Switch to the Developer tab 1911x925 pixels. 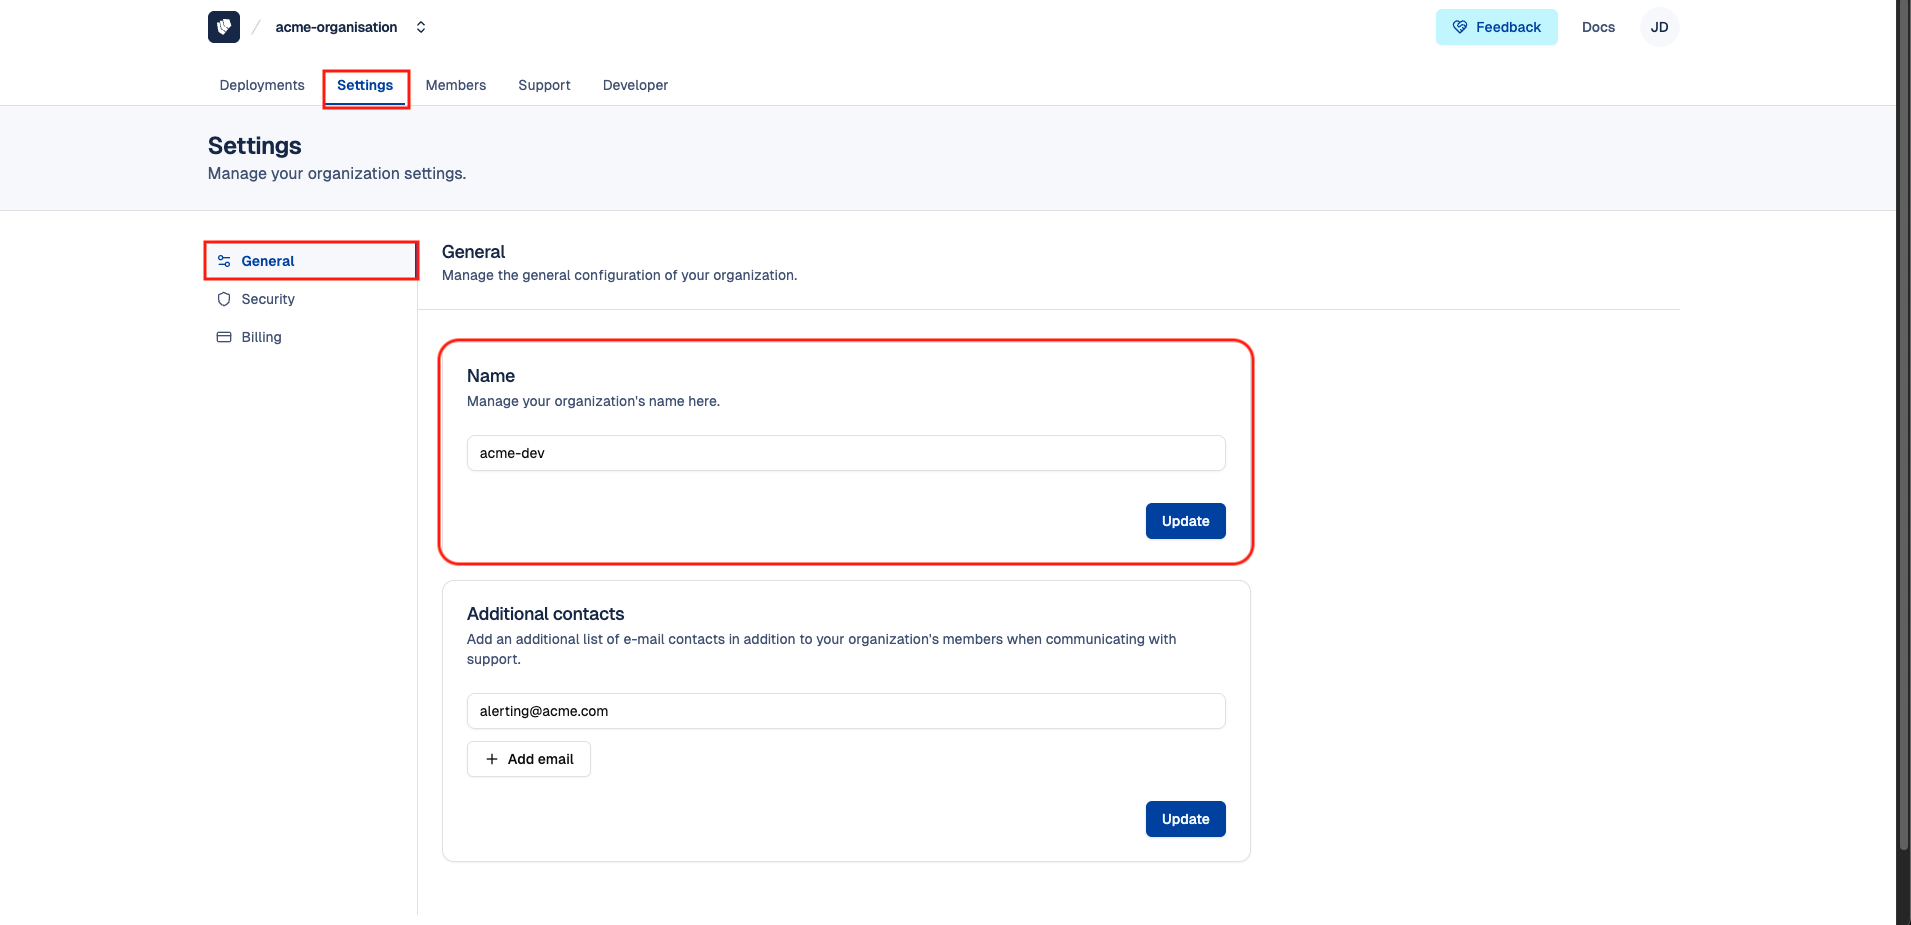tap(635, 85)
